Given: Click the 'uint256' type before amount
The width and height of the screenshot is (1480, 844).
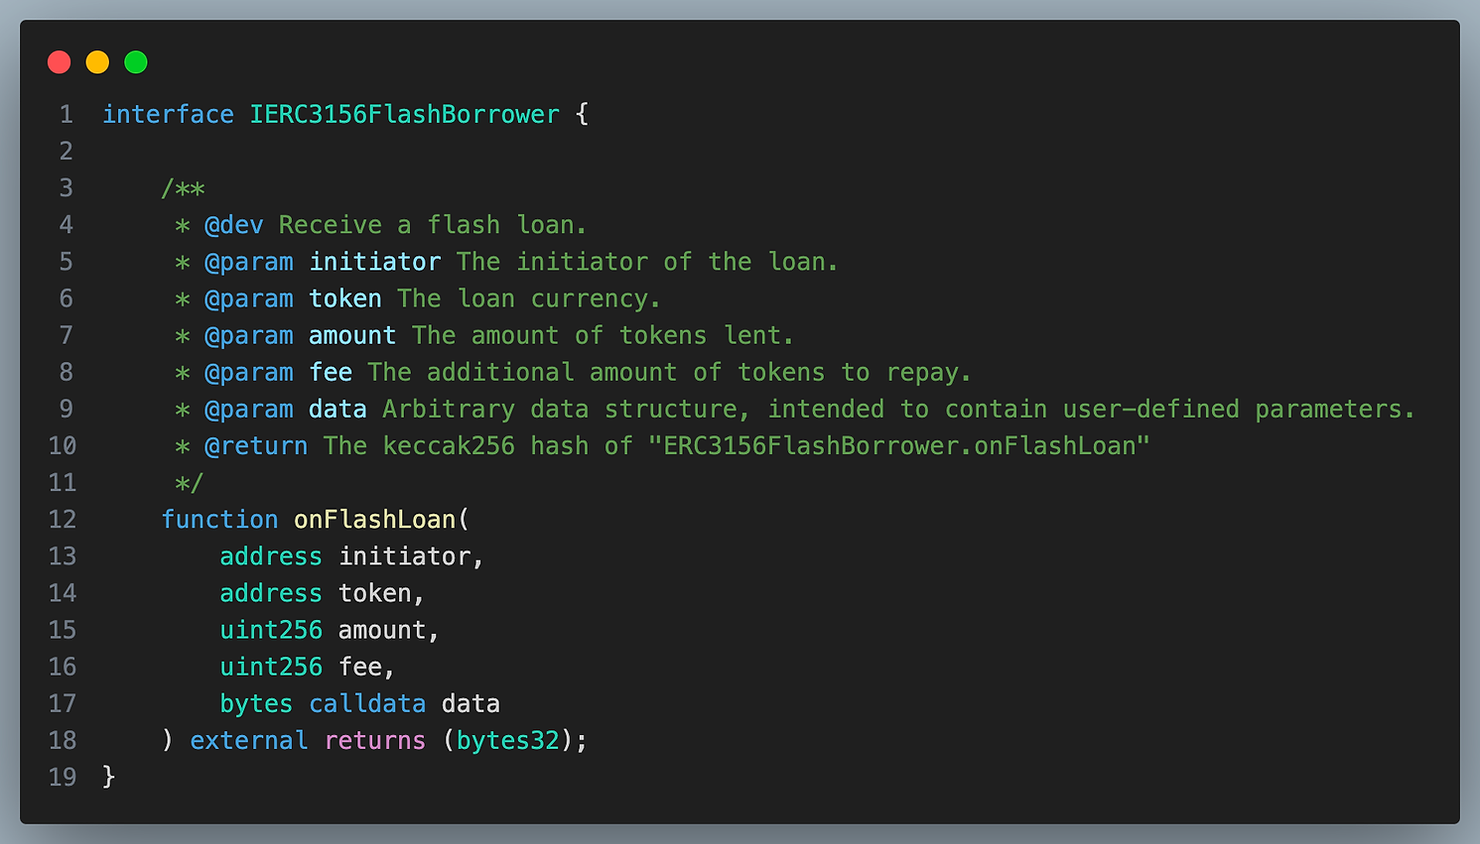Looking at the screenshot, I should (x=271, y=631).
